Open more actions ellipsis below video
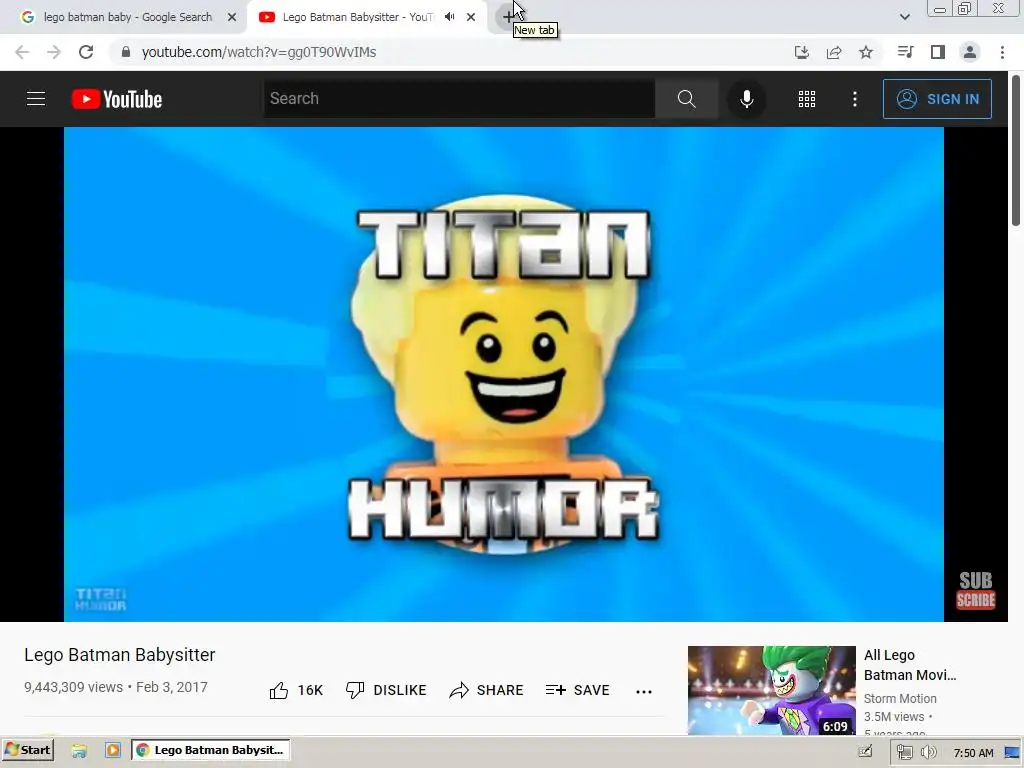This screenshot has width=1024, height=768. [644, 692]
